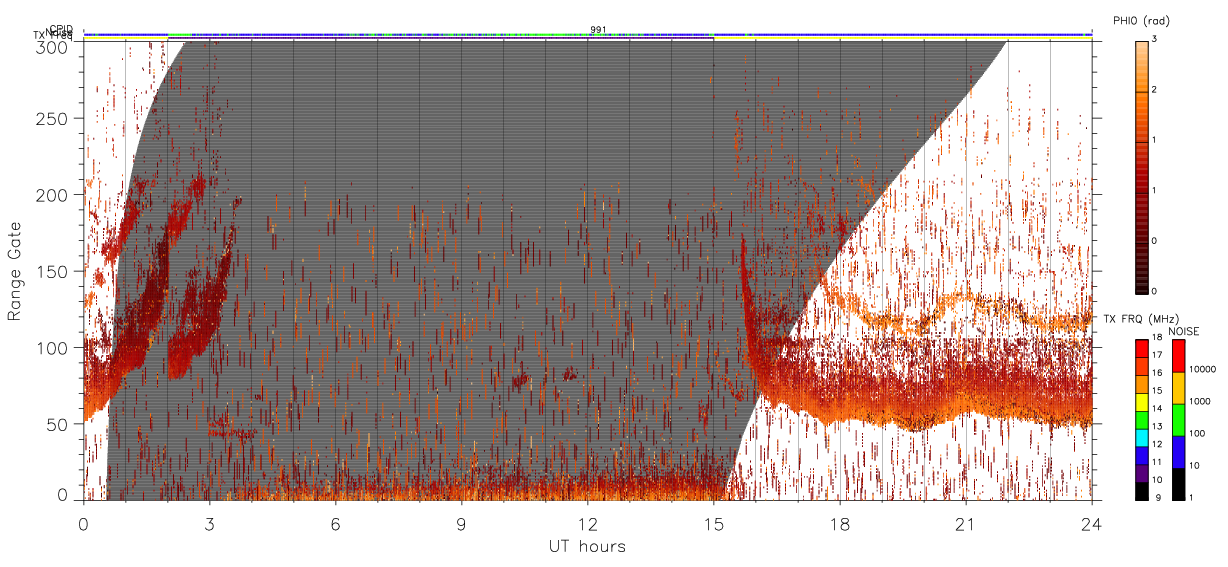
Task: Pick the black 1–10 swatch in NOISE legend
Action: click(x=1178, y=482)
